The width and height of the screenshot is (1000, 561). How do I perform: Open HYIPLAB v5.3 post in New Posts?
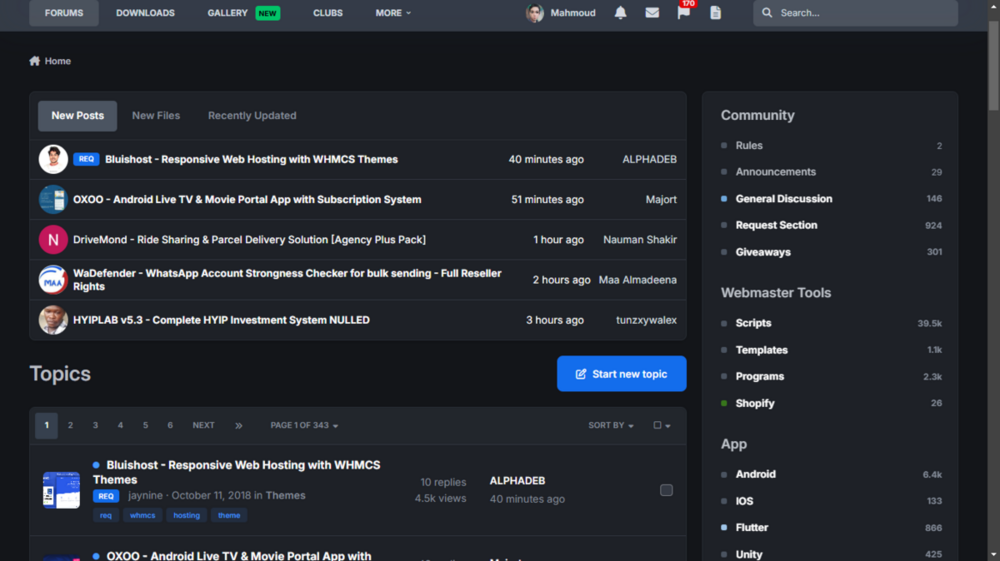pos(221,320)
